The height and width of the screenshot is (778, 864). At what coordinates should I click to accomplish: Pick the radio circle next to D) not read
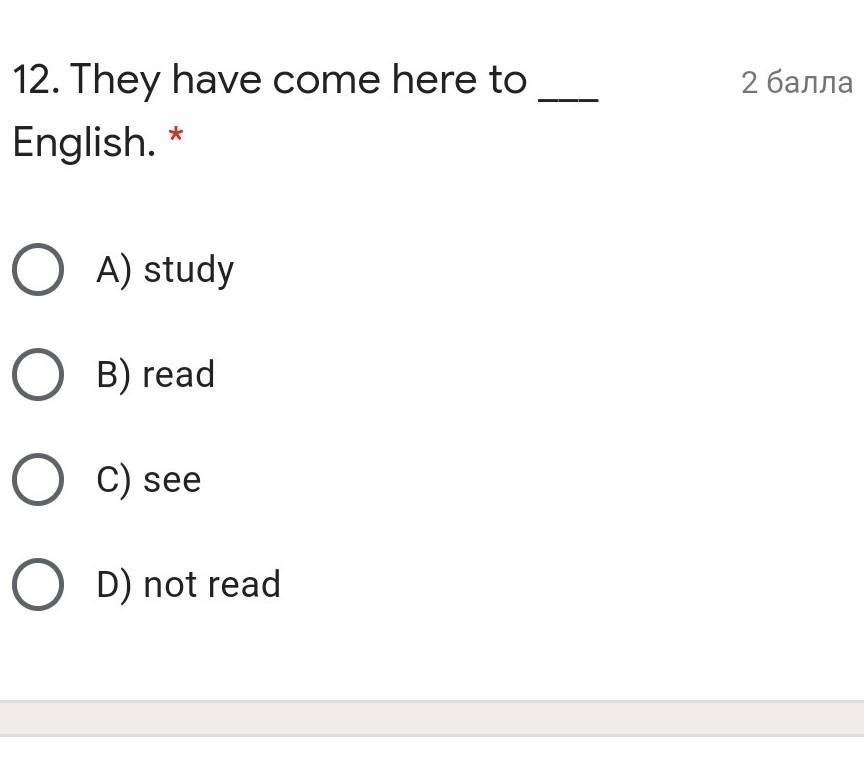(38, 584)
